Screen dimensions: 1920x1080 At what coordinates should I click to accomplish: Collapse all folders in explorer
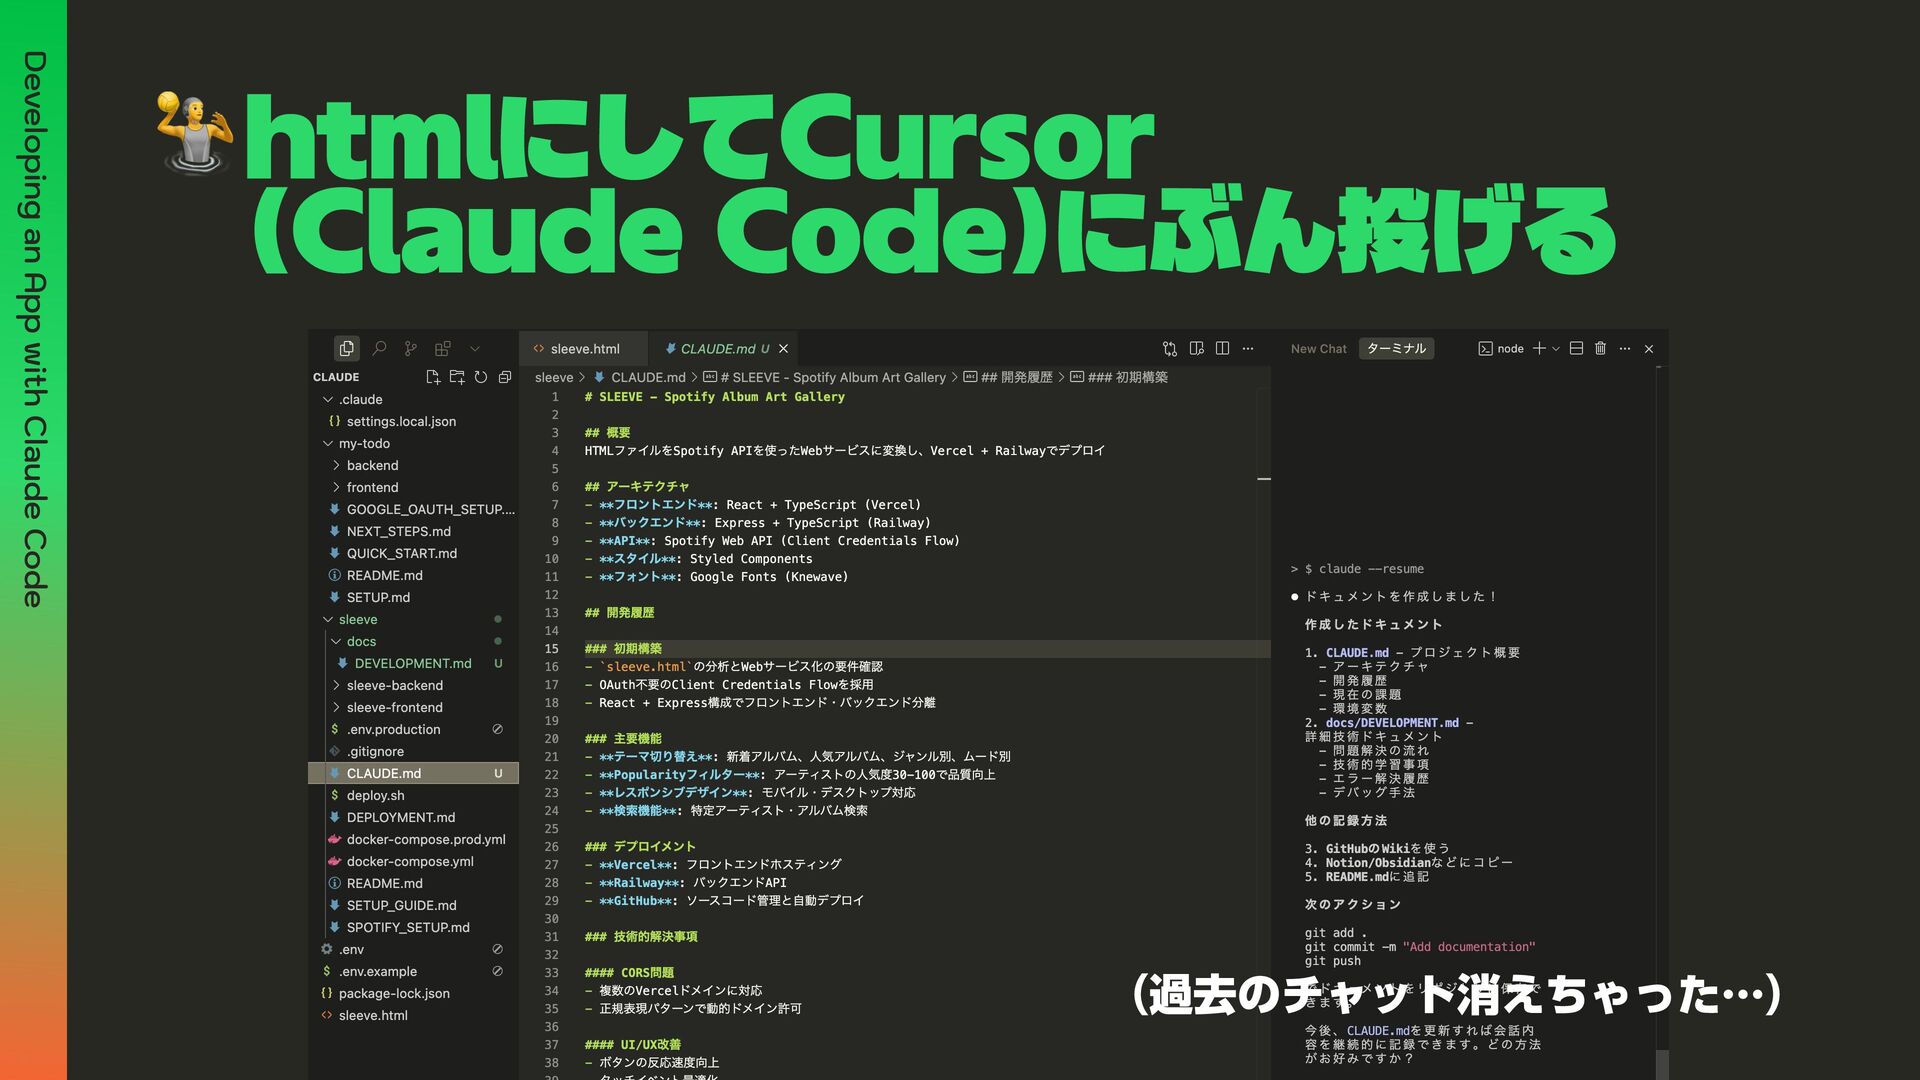pyautogui.click(x=505, y=377)
